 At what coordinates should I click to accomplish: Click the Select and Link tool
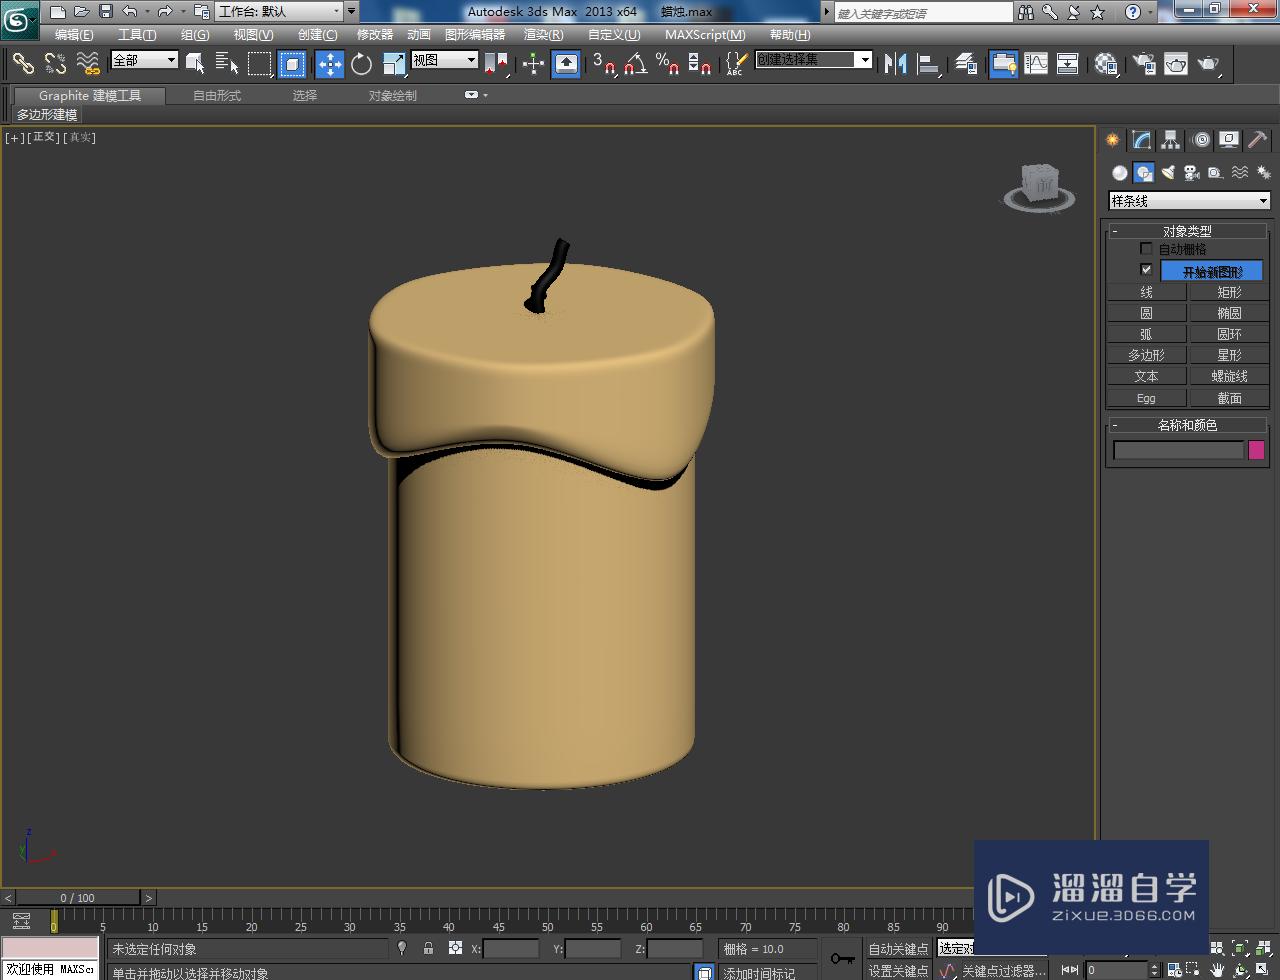23,64
